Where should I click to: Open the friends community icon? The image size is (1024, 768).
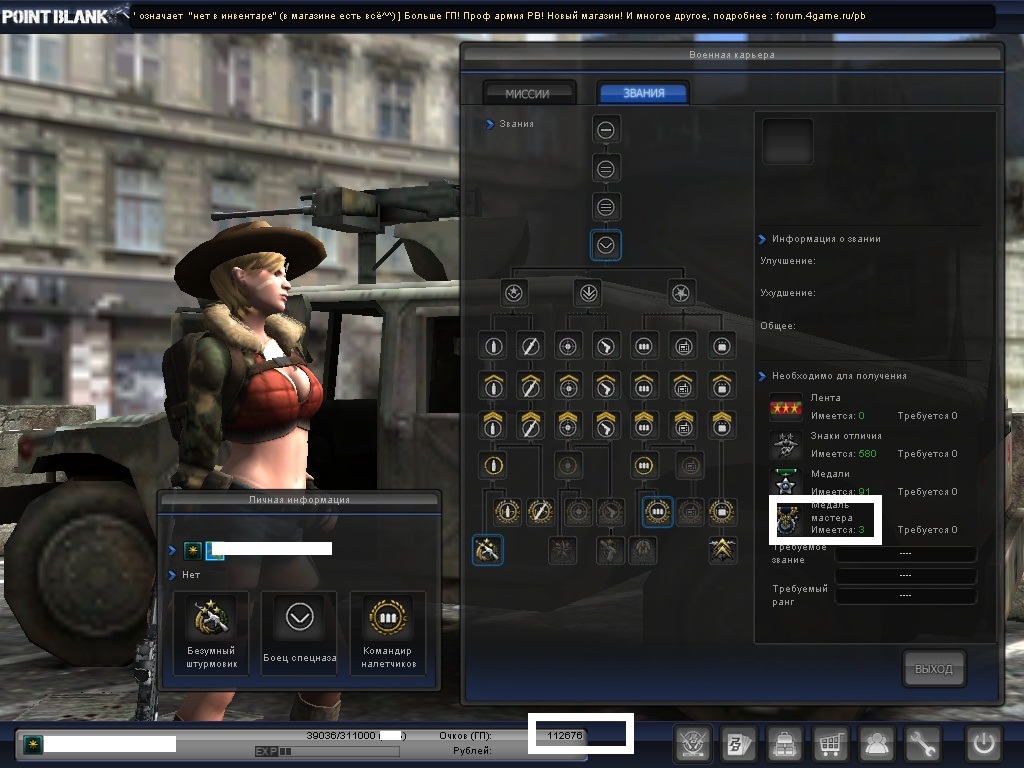pyautogui.click(x=876, y=743)
